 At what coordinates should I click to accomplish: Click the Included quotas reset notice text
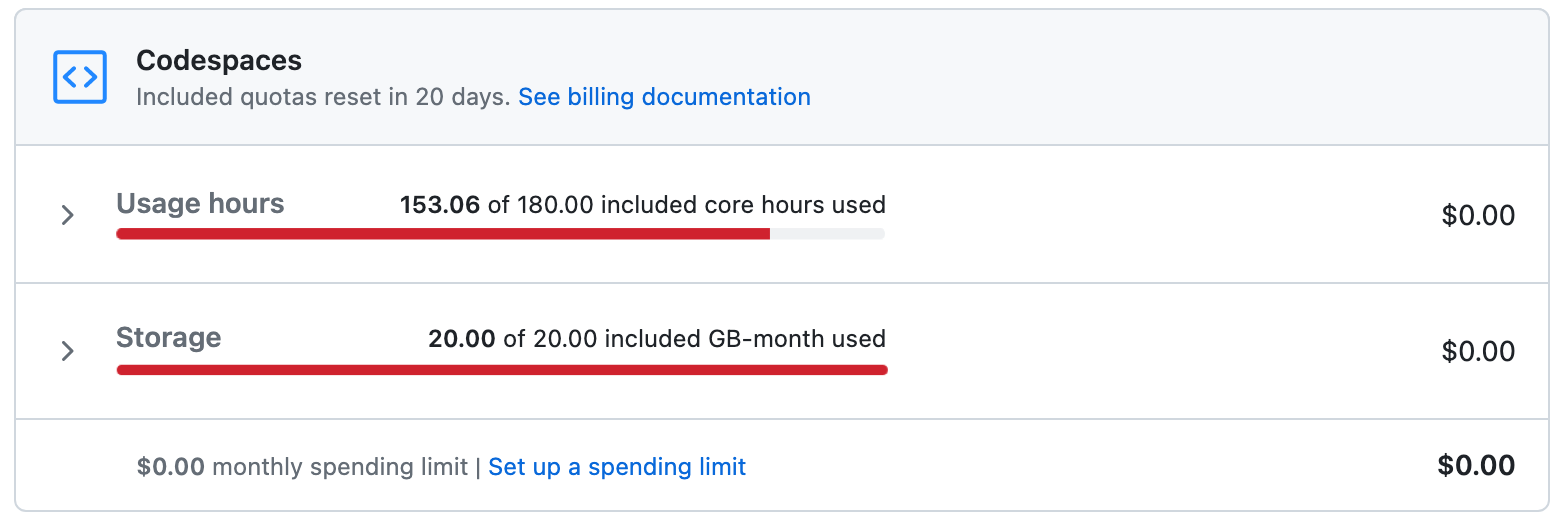click(x=323, y=97)
